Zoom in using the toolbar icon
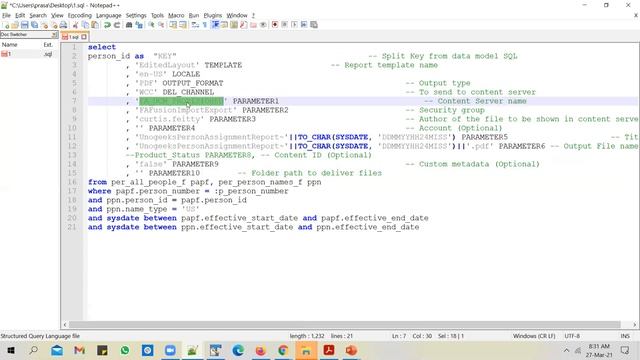 click(152, 25)
